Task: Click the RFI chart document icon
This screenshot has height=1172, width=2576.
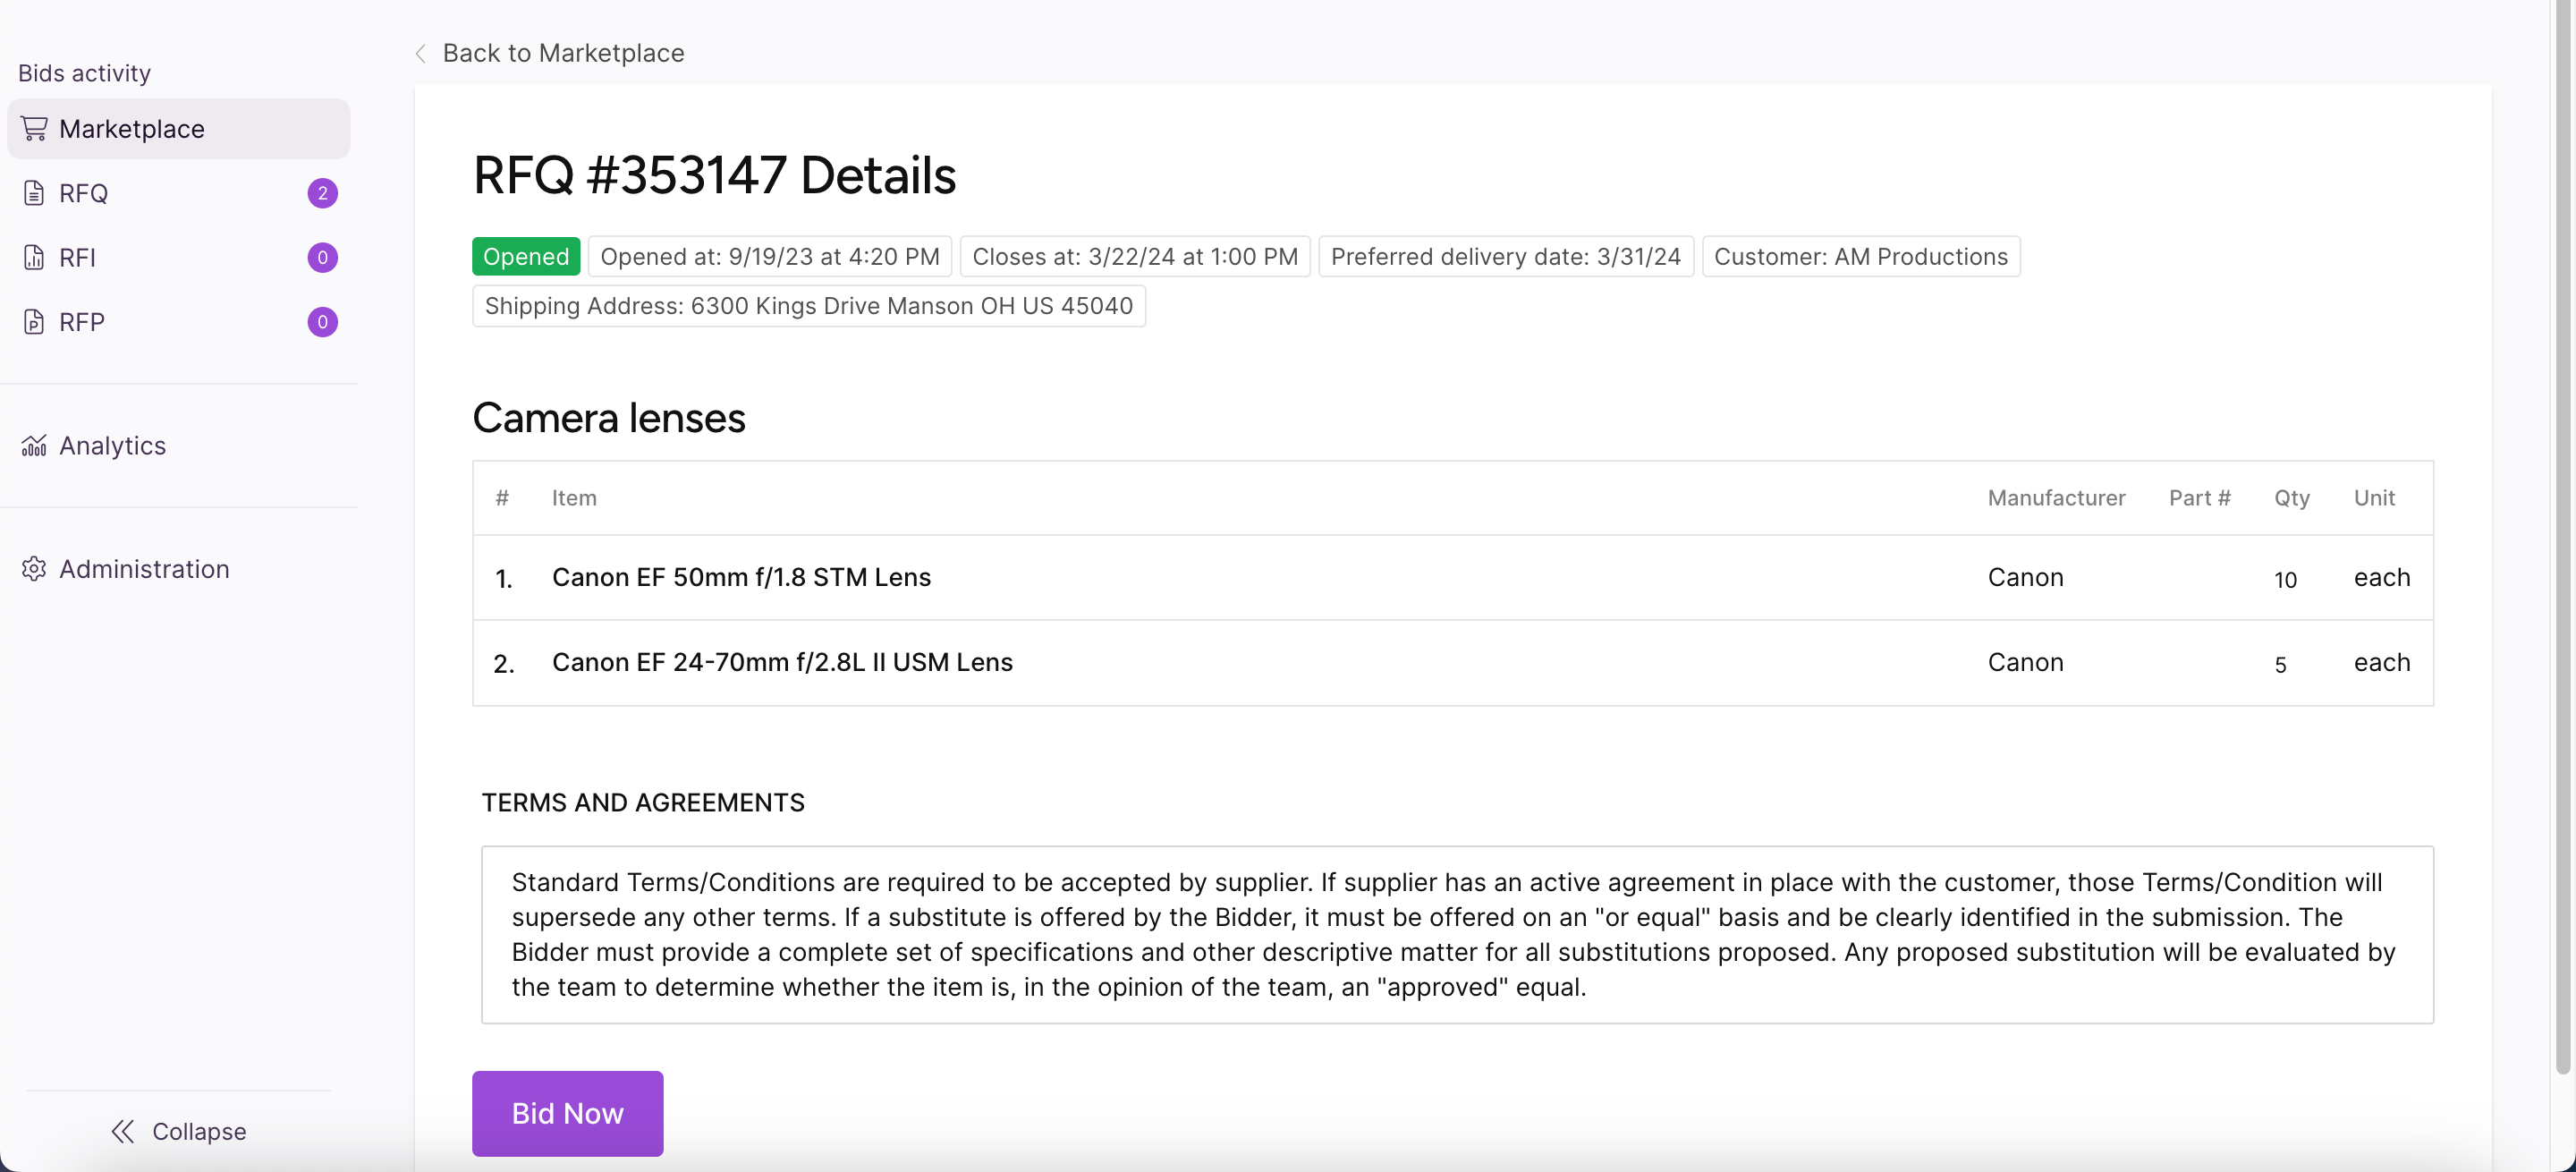Action: pyautogui.click(x=34, y=258)
